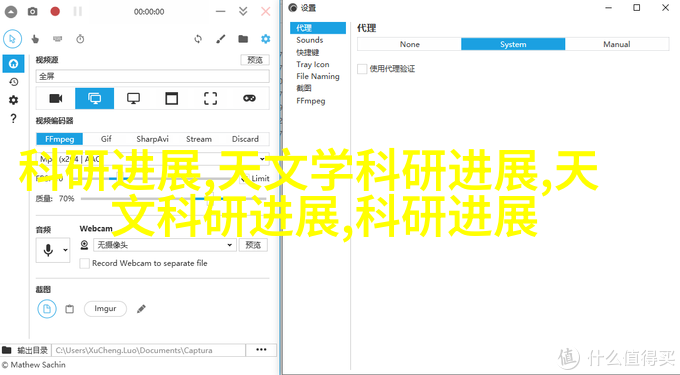
Task: Enable the proxy authentication checkbox
Action: (x=362, y=69)
